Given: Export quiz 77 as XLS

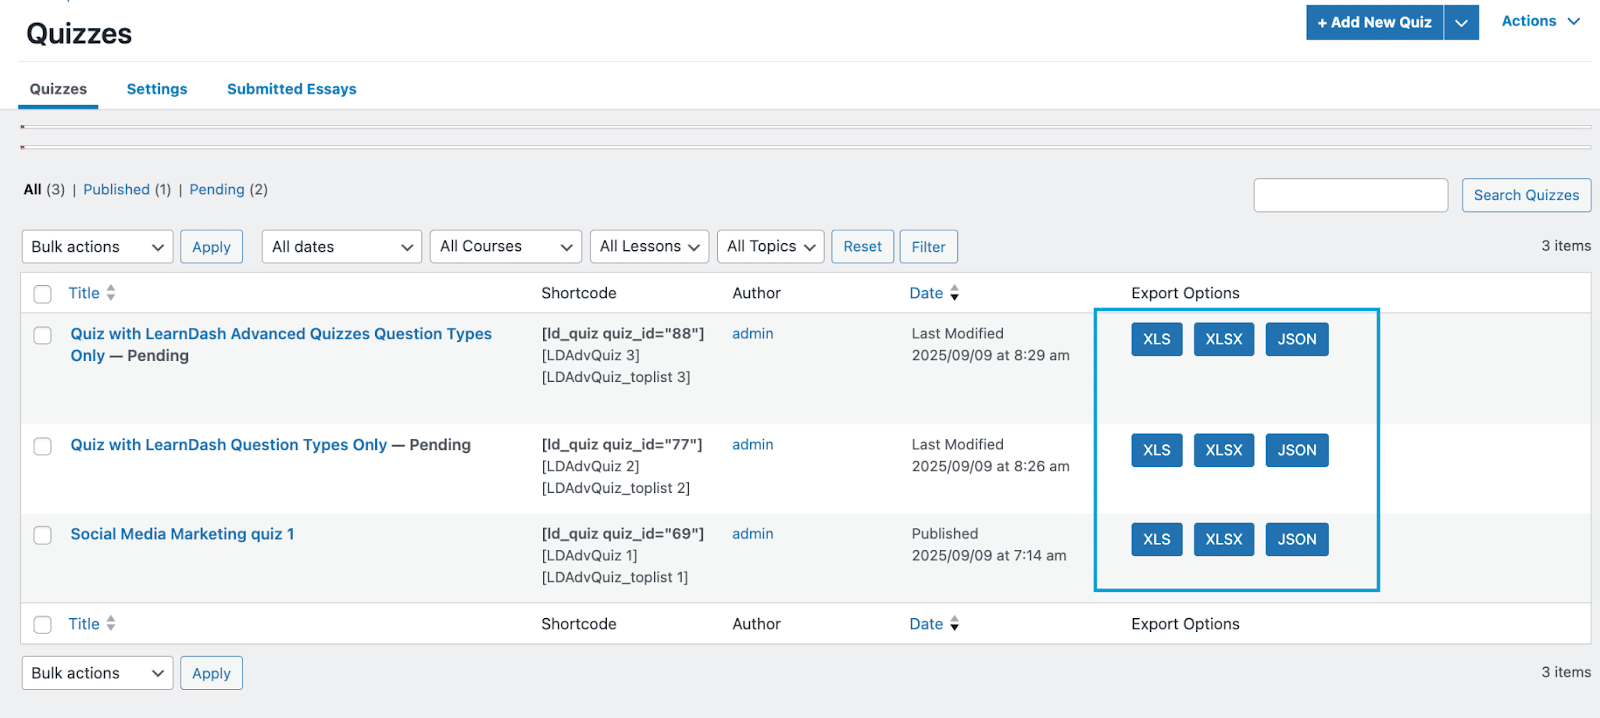Looking at the screenshot, I should (1157, 450).
